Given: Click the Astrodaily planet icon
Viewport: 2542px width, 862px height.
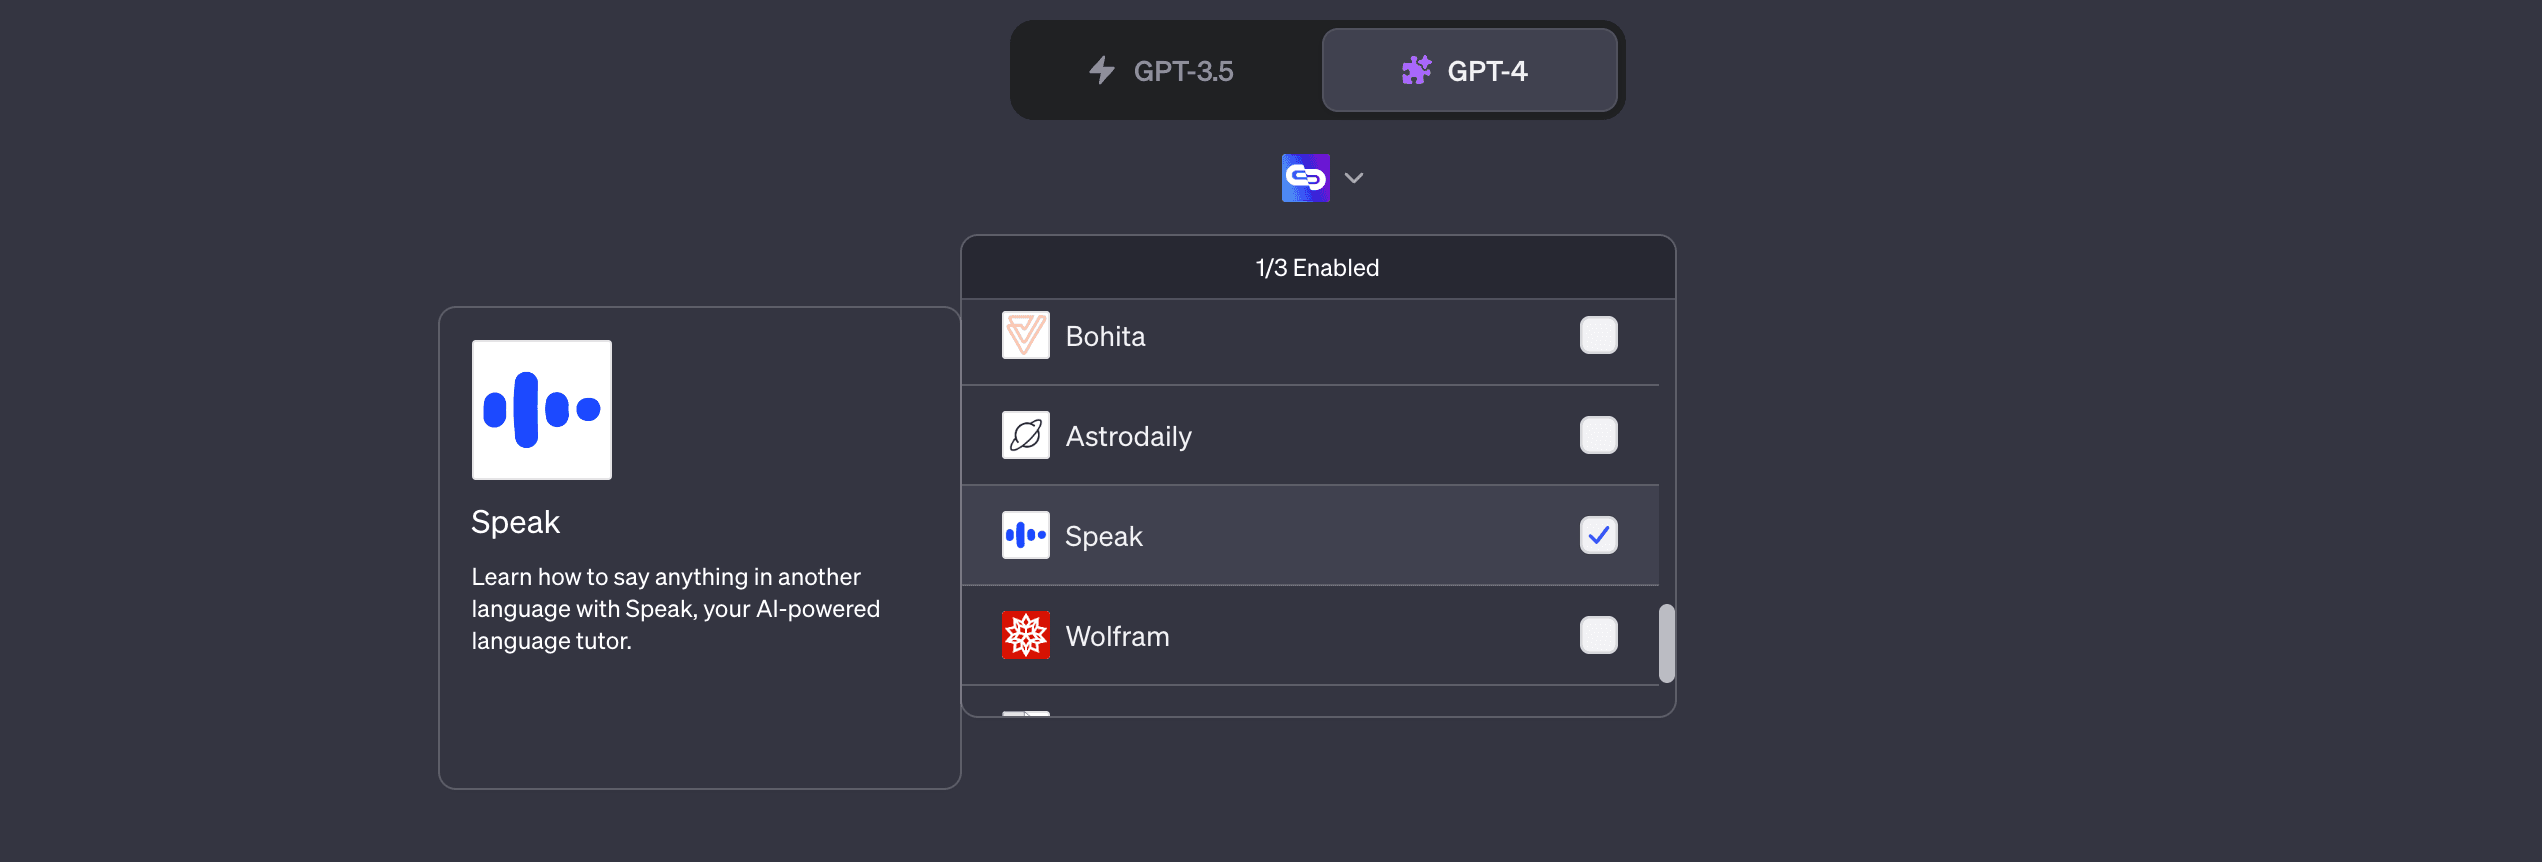Looking at the screenshot, I should [1025, 435].
